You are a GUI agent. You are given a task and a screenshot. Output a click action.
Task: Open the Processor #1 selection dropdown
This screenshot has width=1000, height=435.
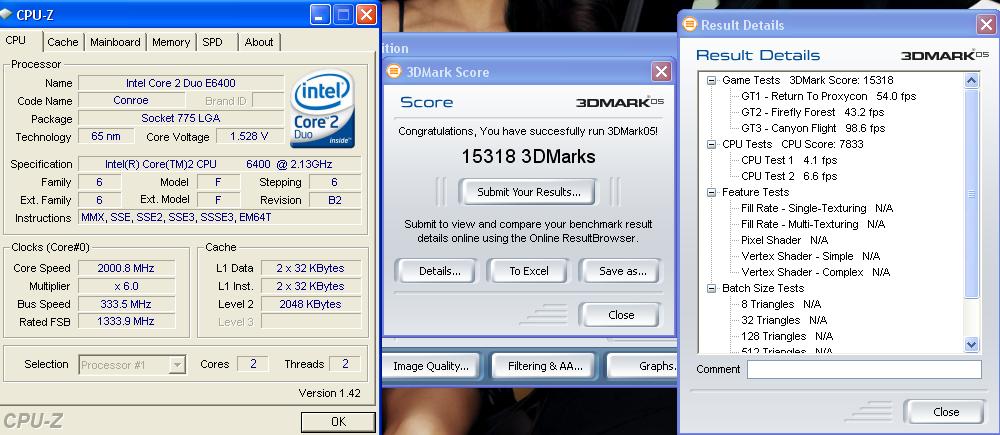133,365
